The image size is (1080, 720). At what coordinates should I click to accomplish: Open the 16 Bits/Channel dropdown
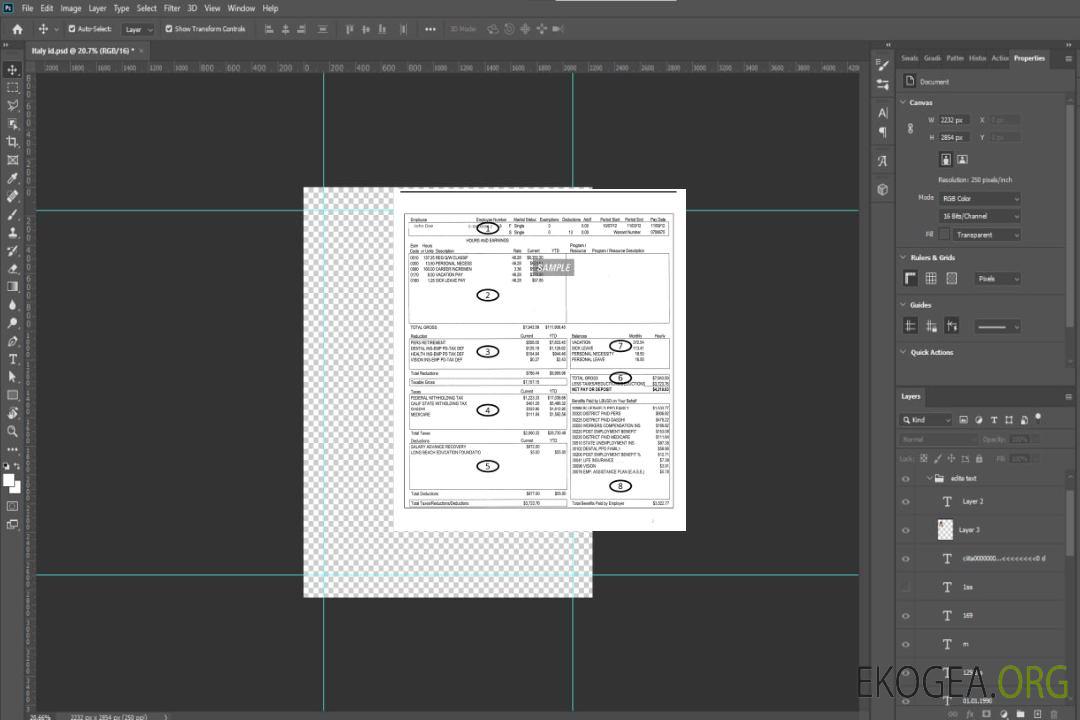tap(980, 216)
